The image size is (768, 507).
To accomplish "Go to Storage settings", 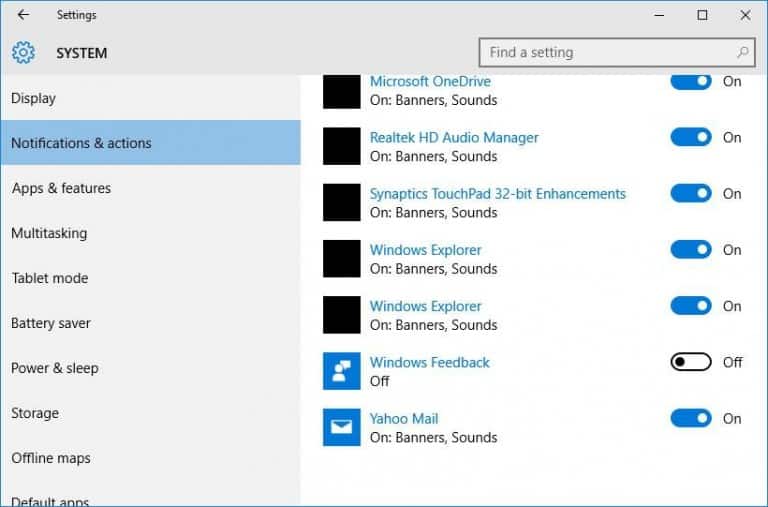I will click(x=150, y=413).
